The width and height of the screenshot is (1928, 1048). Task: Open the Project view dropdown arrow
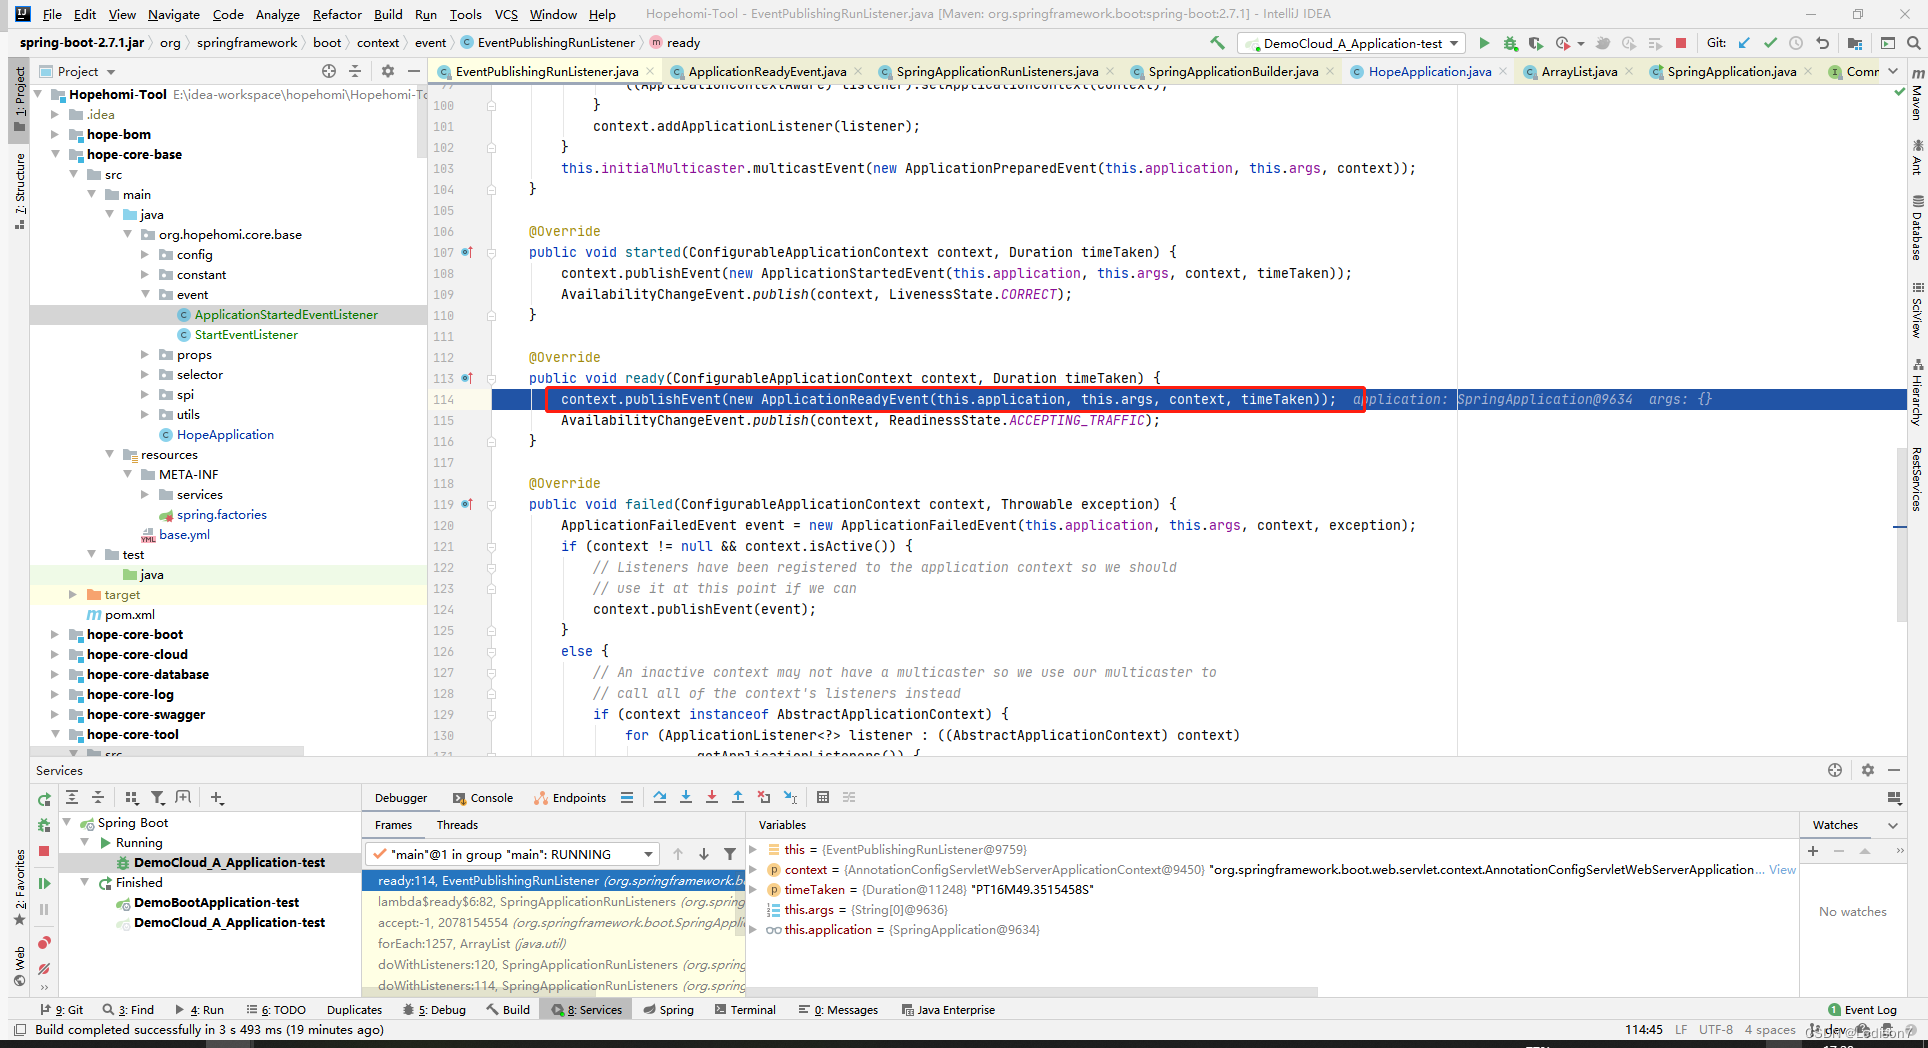tap(111, 72)
